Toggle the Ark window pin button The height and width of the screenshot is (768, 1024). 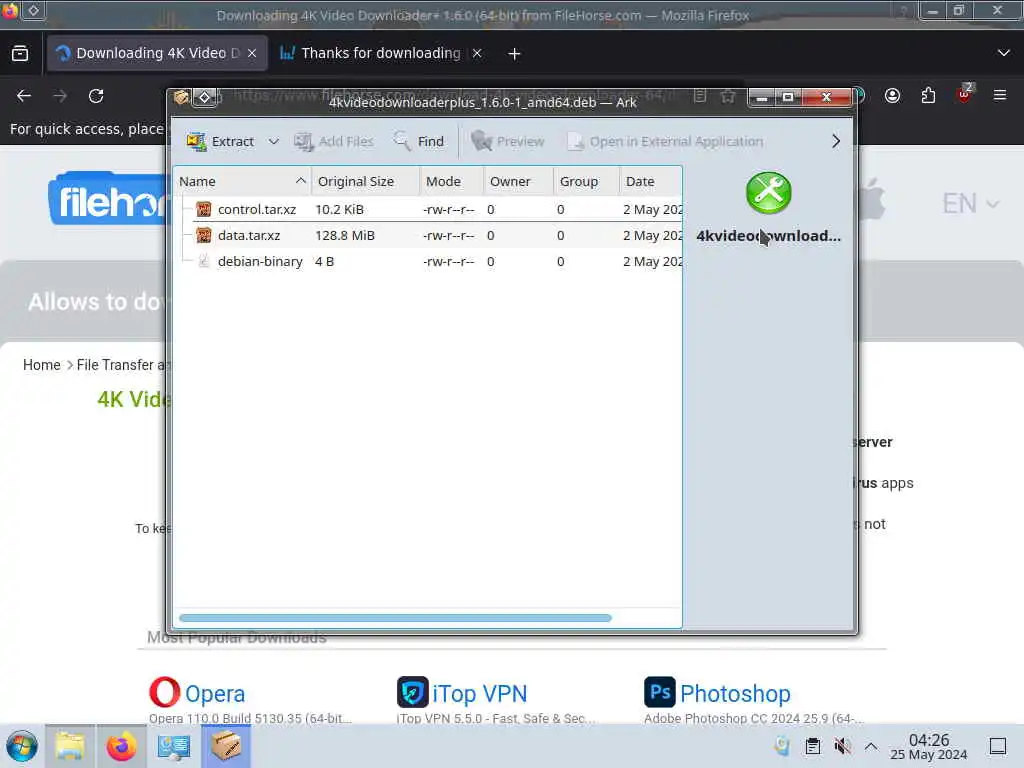(x=204, y=97)
